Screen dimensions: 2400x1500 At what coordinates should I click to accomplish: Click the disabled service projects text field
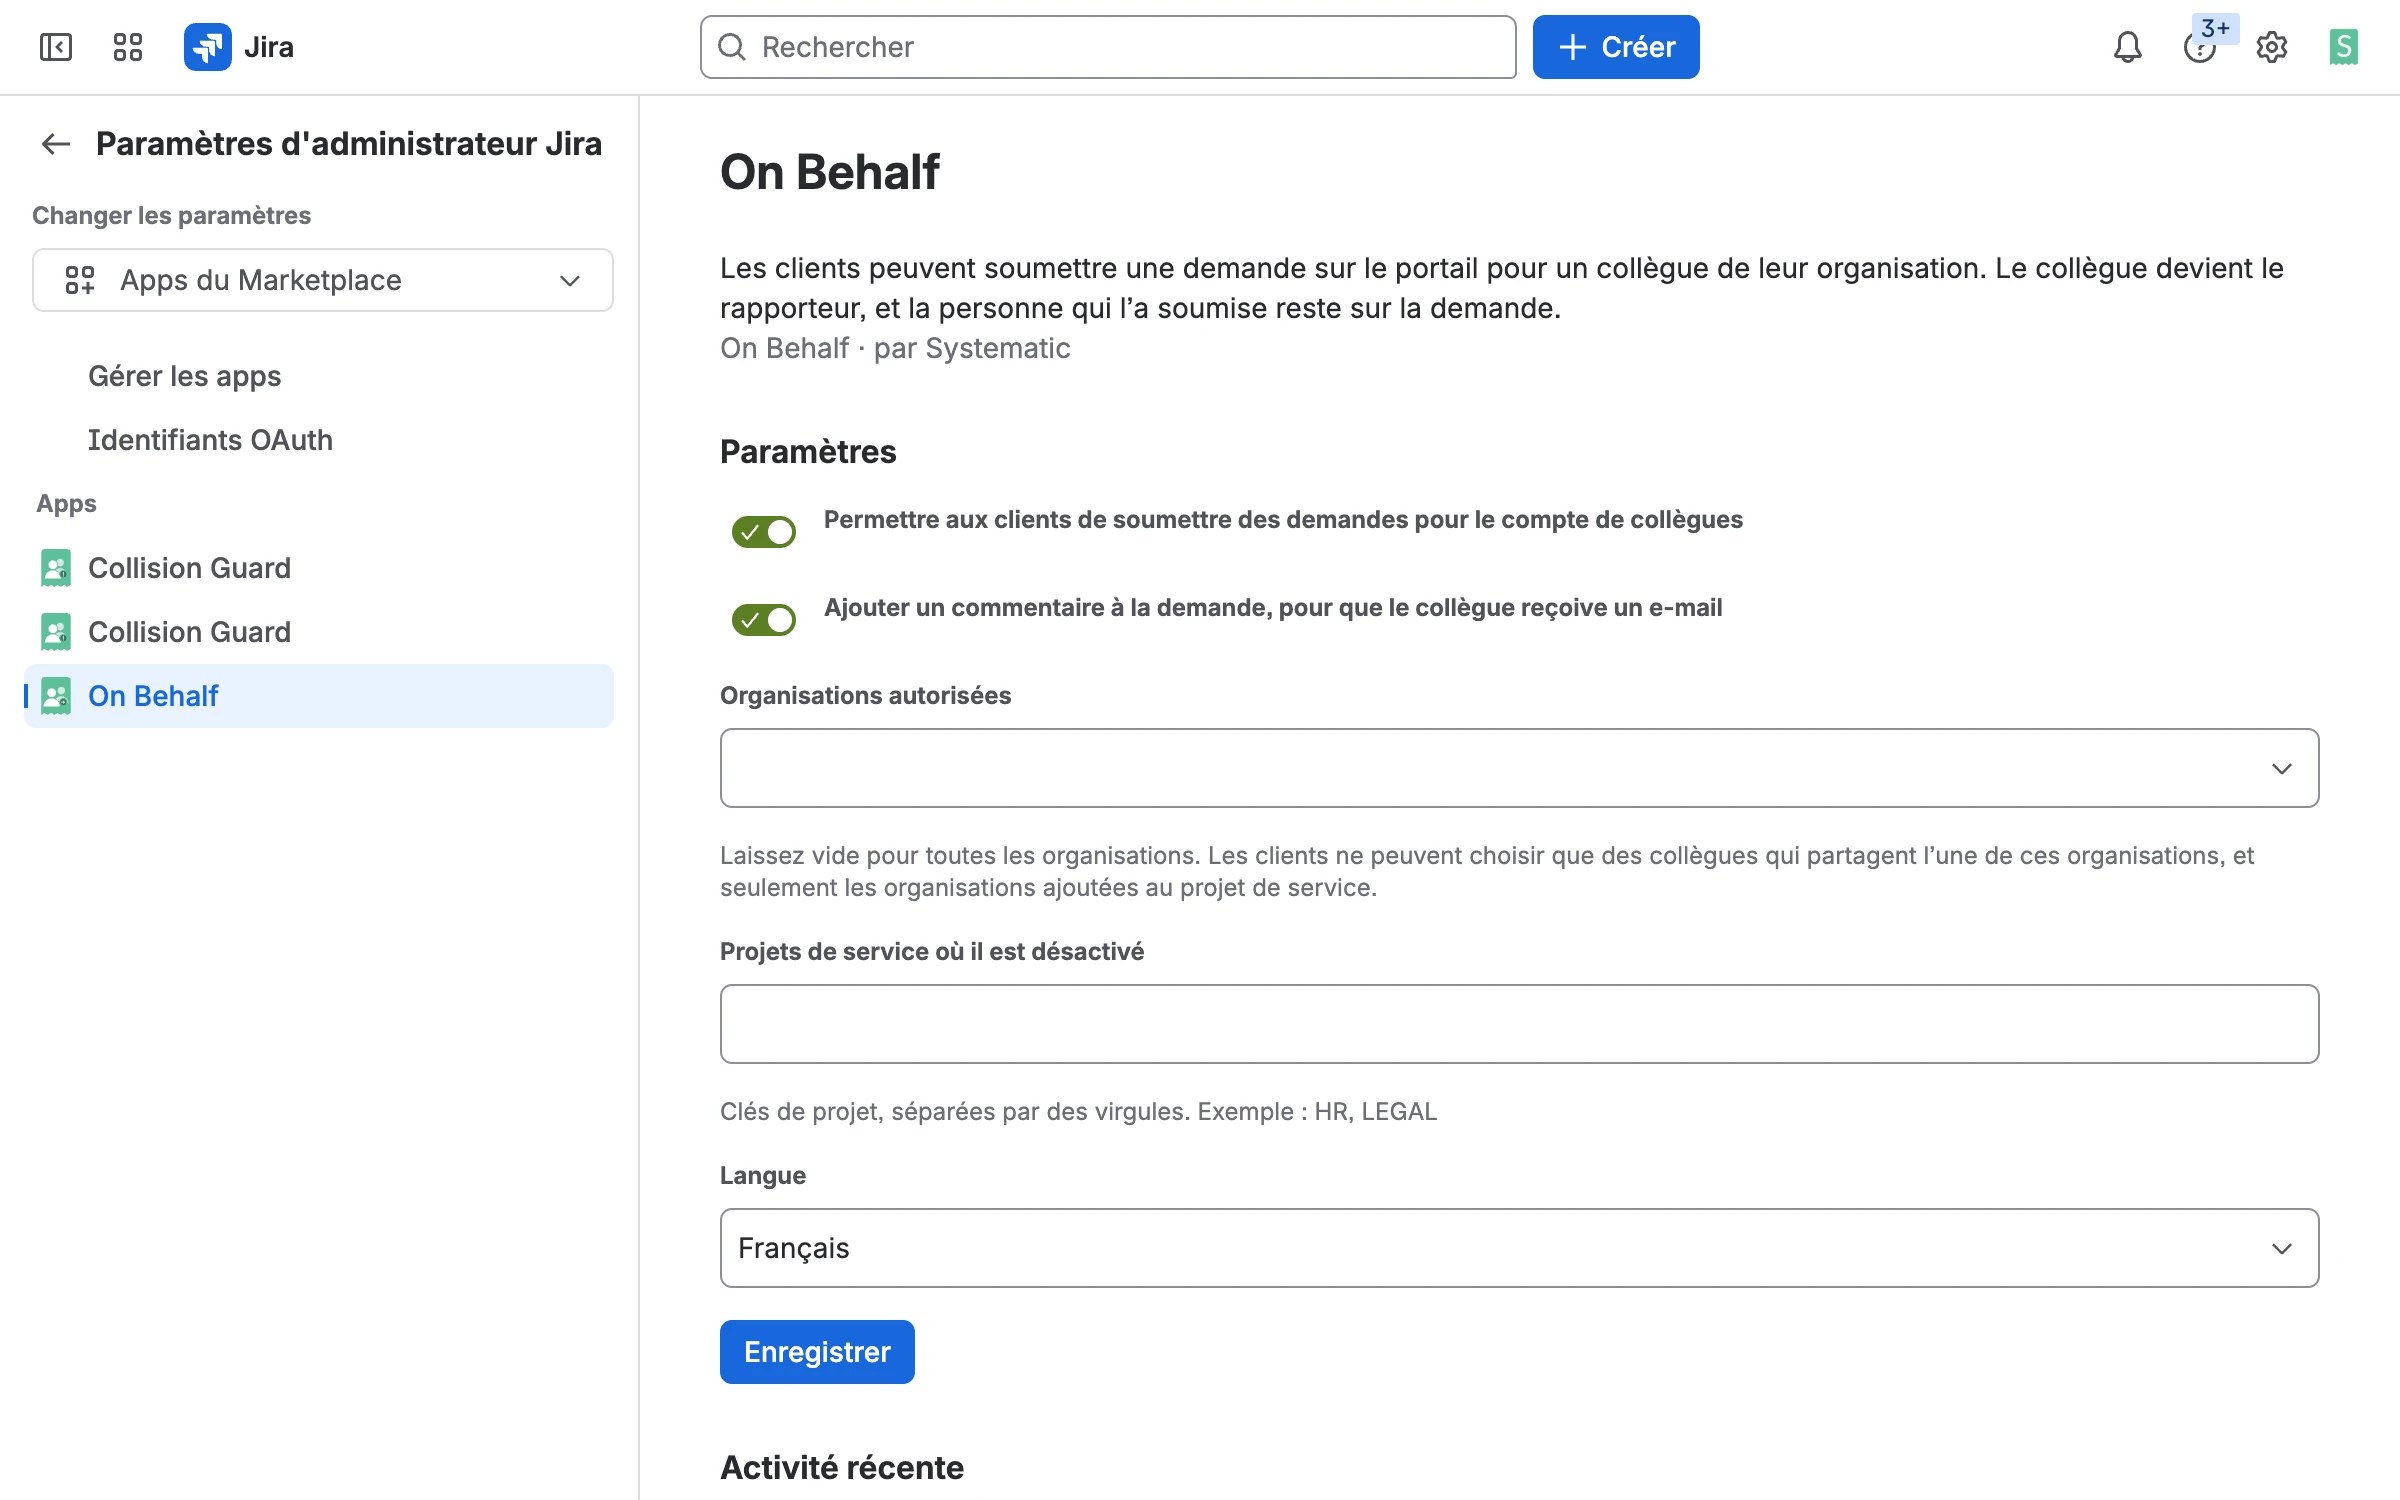click(x=1520, y=1024)
